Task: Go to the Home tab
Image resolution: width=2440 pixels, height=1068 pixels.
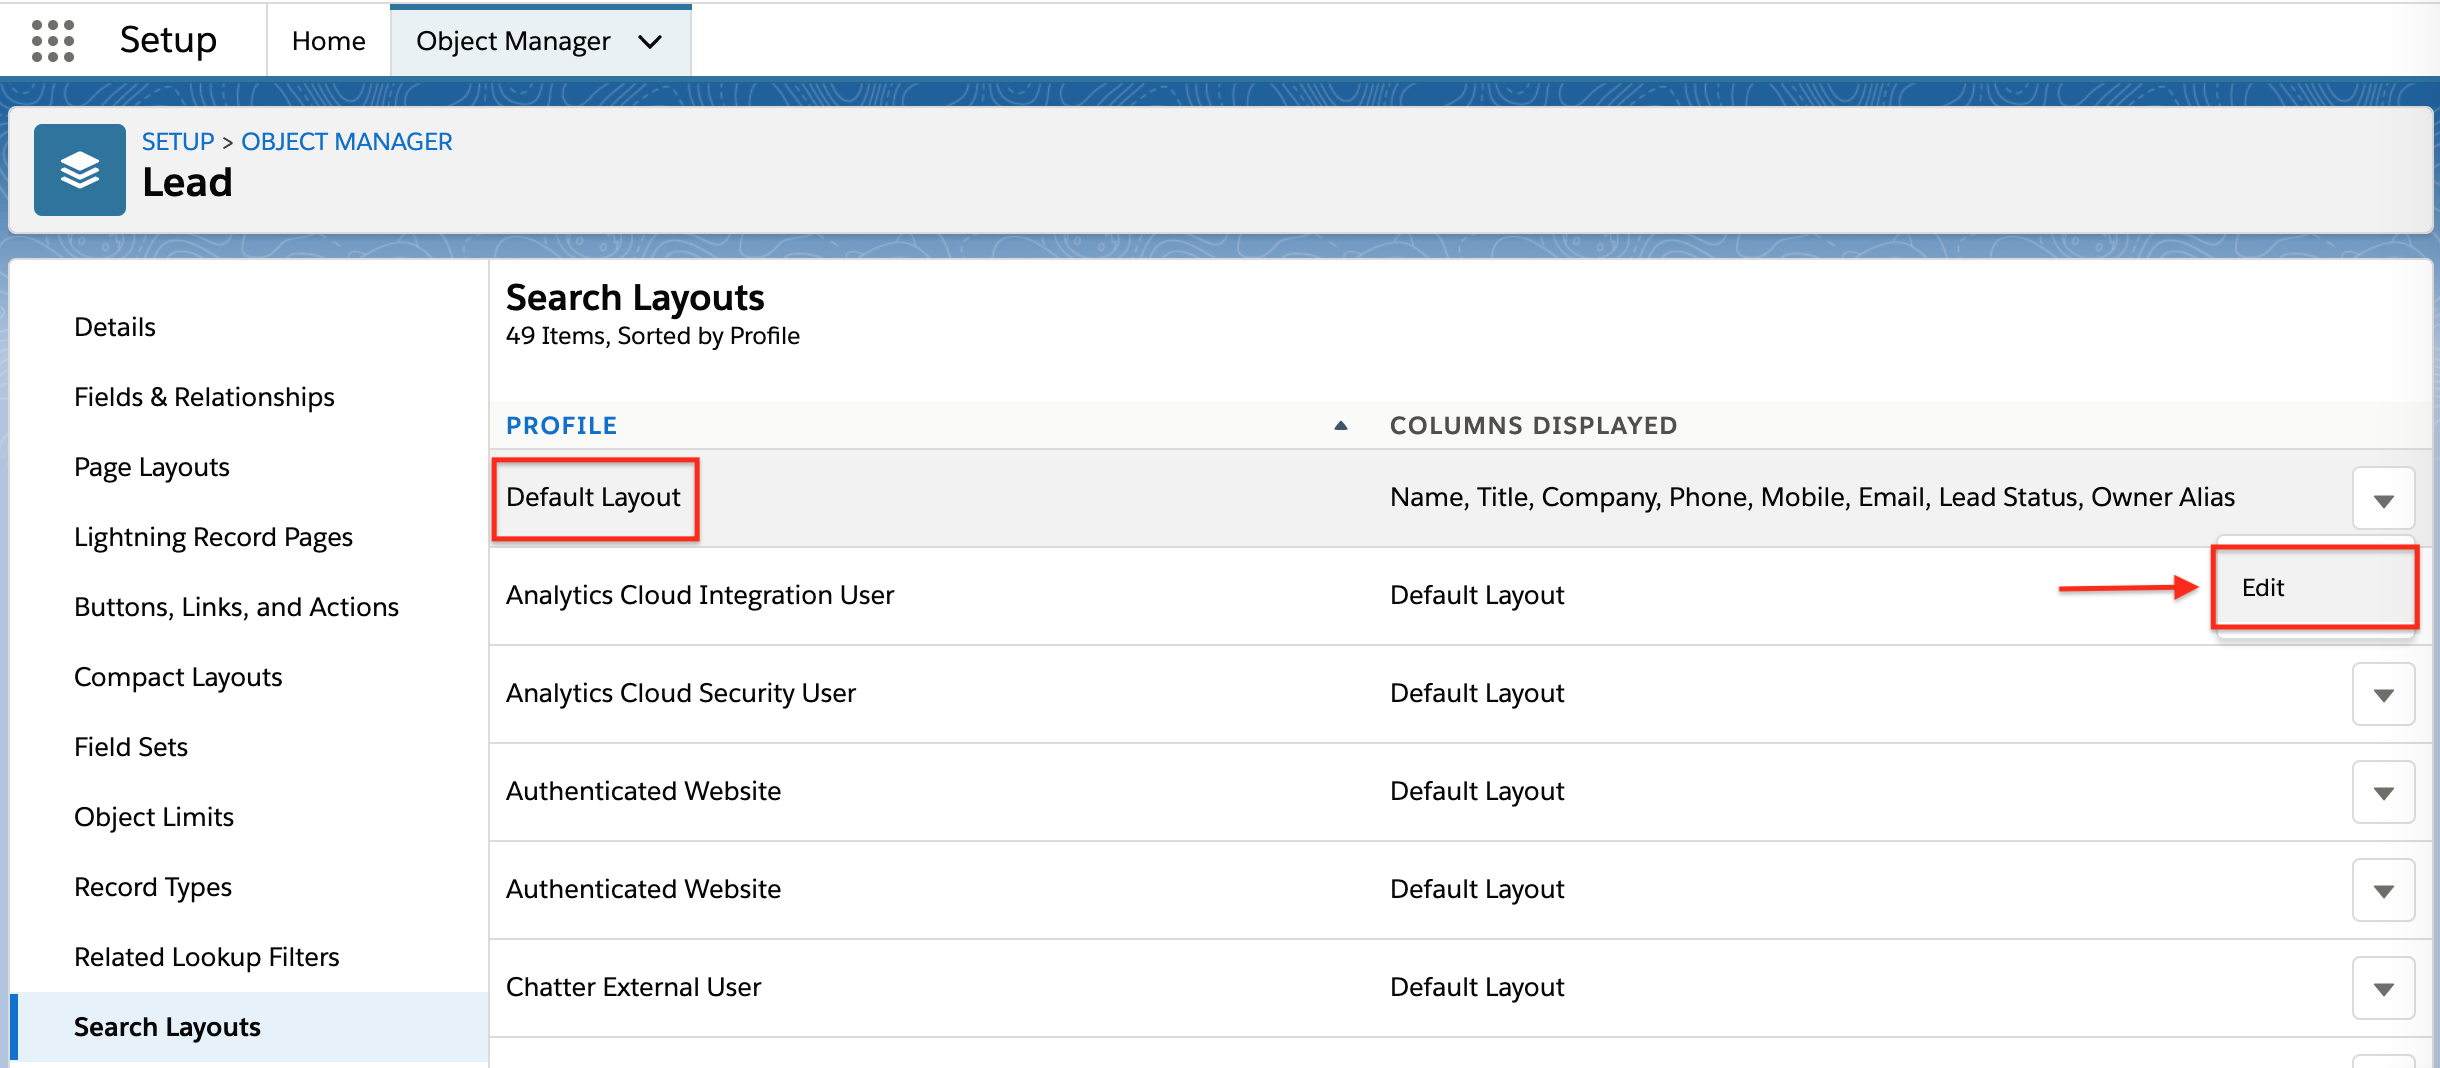Action: tap(328, 41)
